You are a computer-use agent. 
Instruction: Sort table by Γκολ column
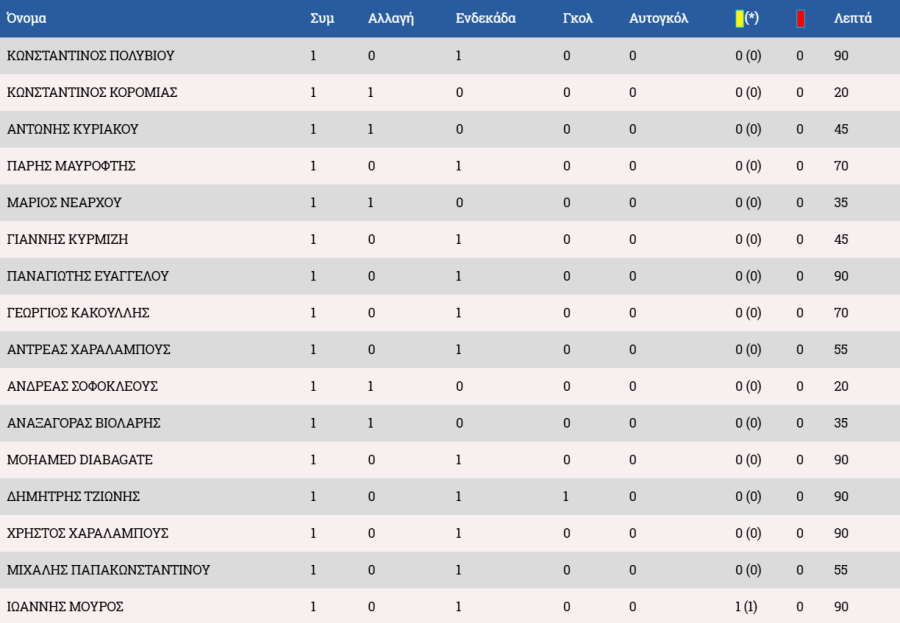pyautogui.click(x=578, y=18)
